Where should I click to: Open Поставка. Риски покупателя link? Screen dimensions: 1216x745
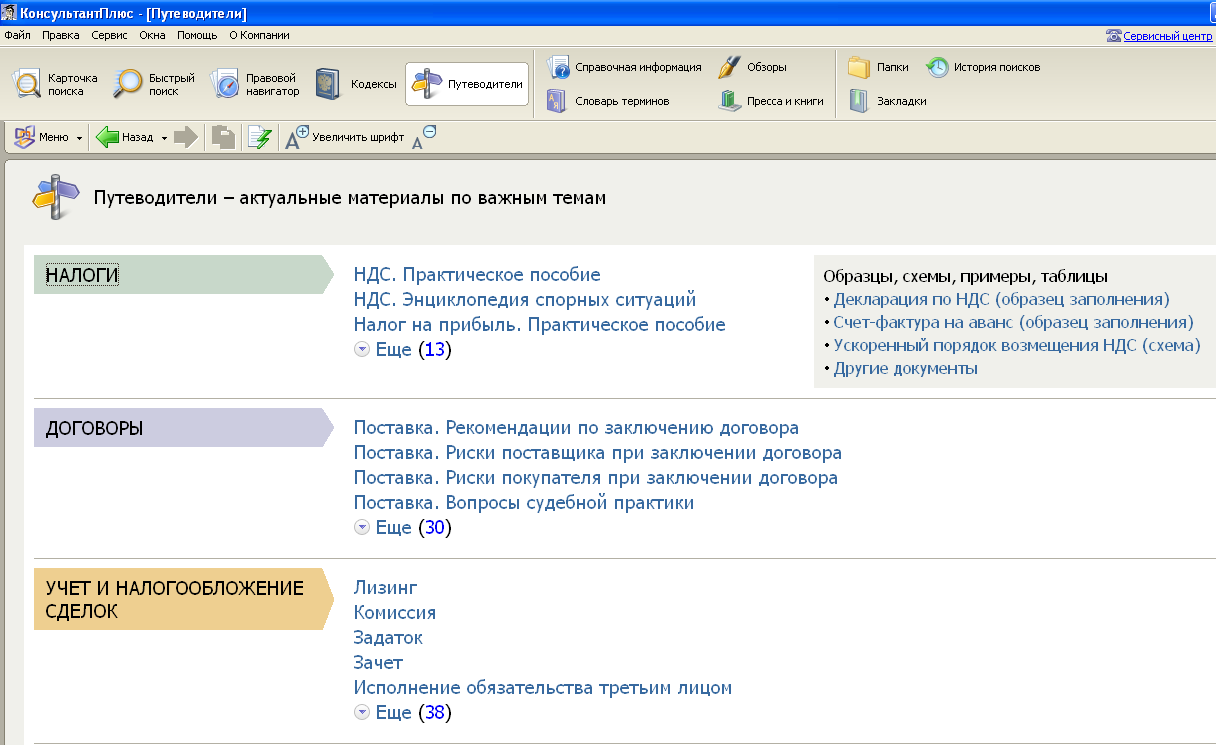click(x=596, y=478)
